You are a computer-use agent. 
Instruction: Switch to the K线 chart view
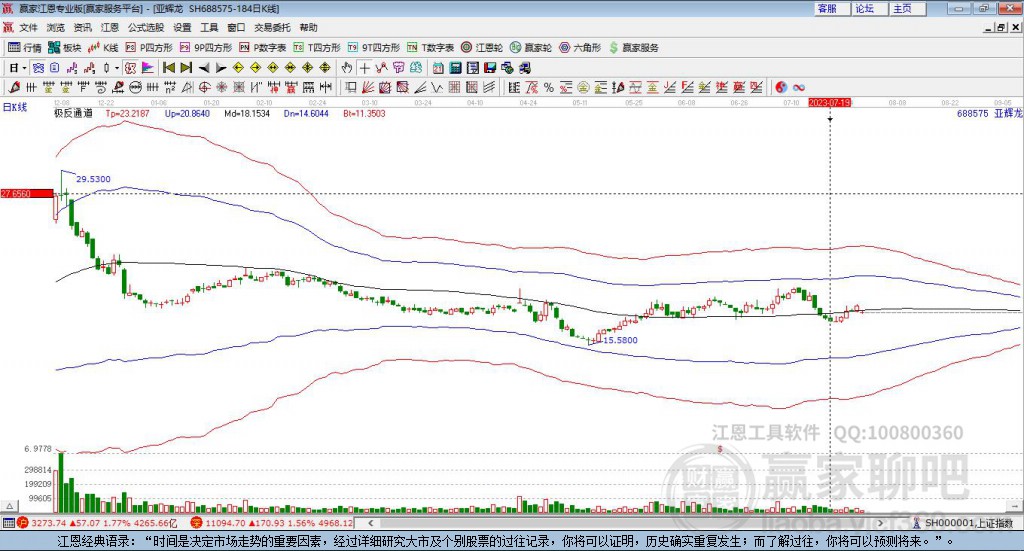pos(103,48)
